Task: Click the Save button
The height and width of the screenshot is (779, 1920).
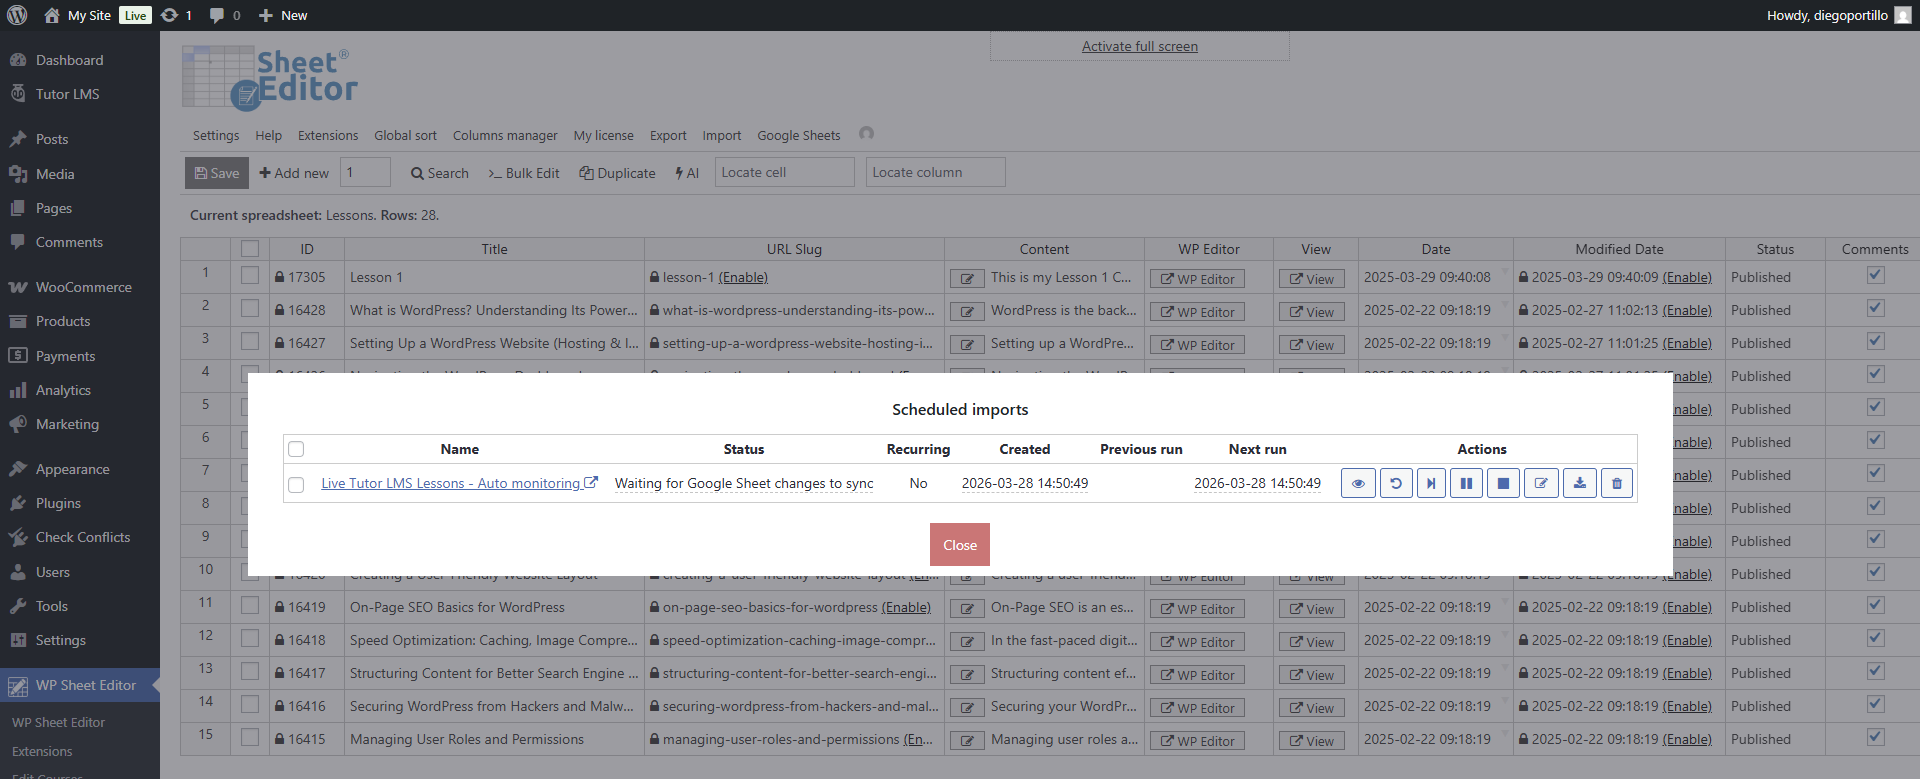Action: pos(217,173)
